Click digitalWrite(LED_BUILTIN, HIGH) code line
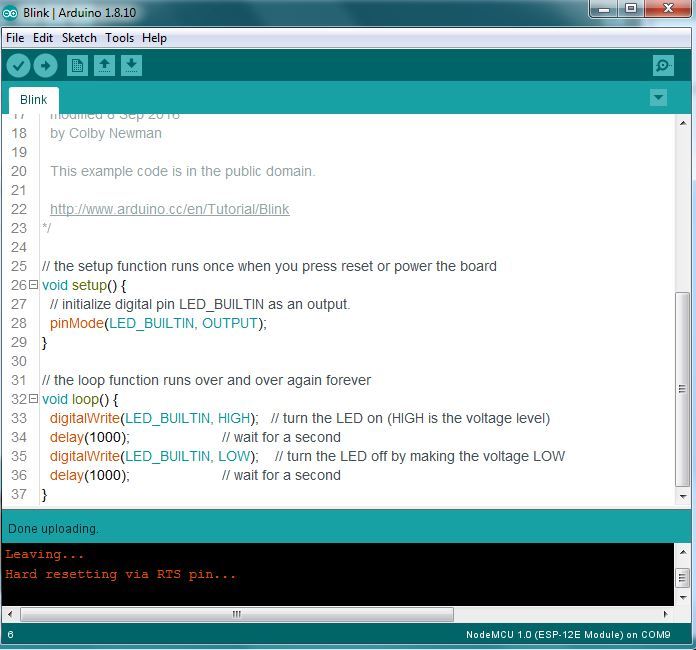The image size is (696, 650). coord(154,418)
